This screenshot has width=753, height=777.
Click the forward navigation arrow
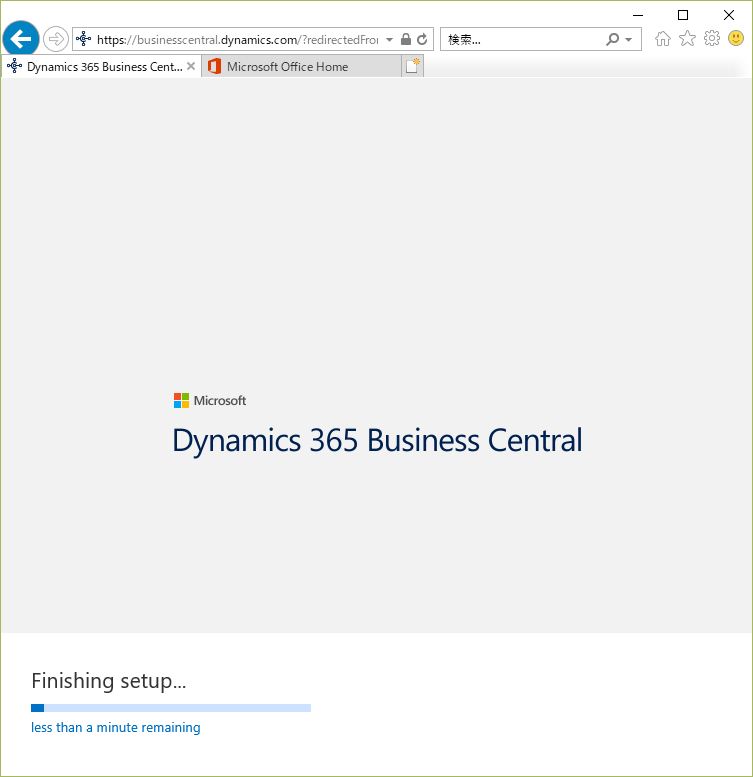coord(55,39)
